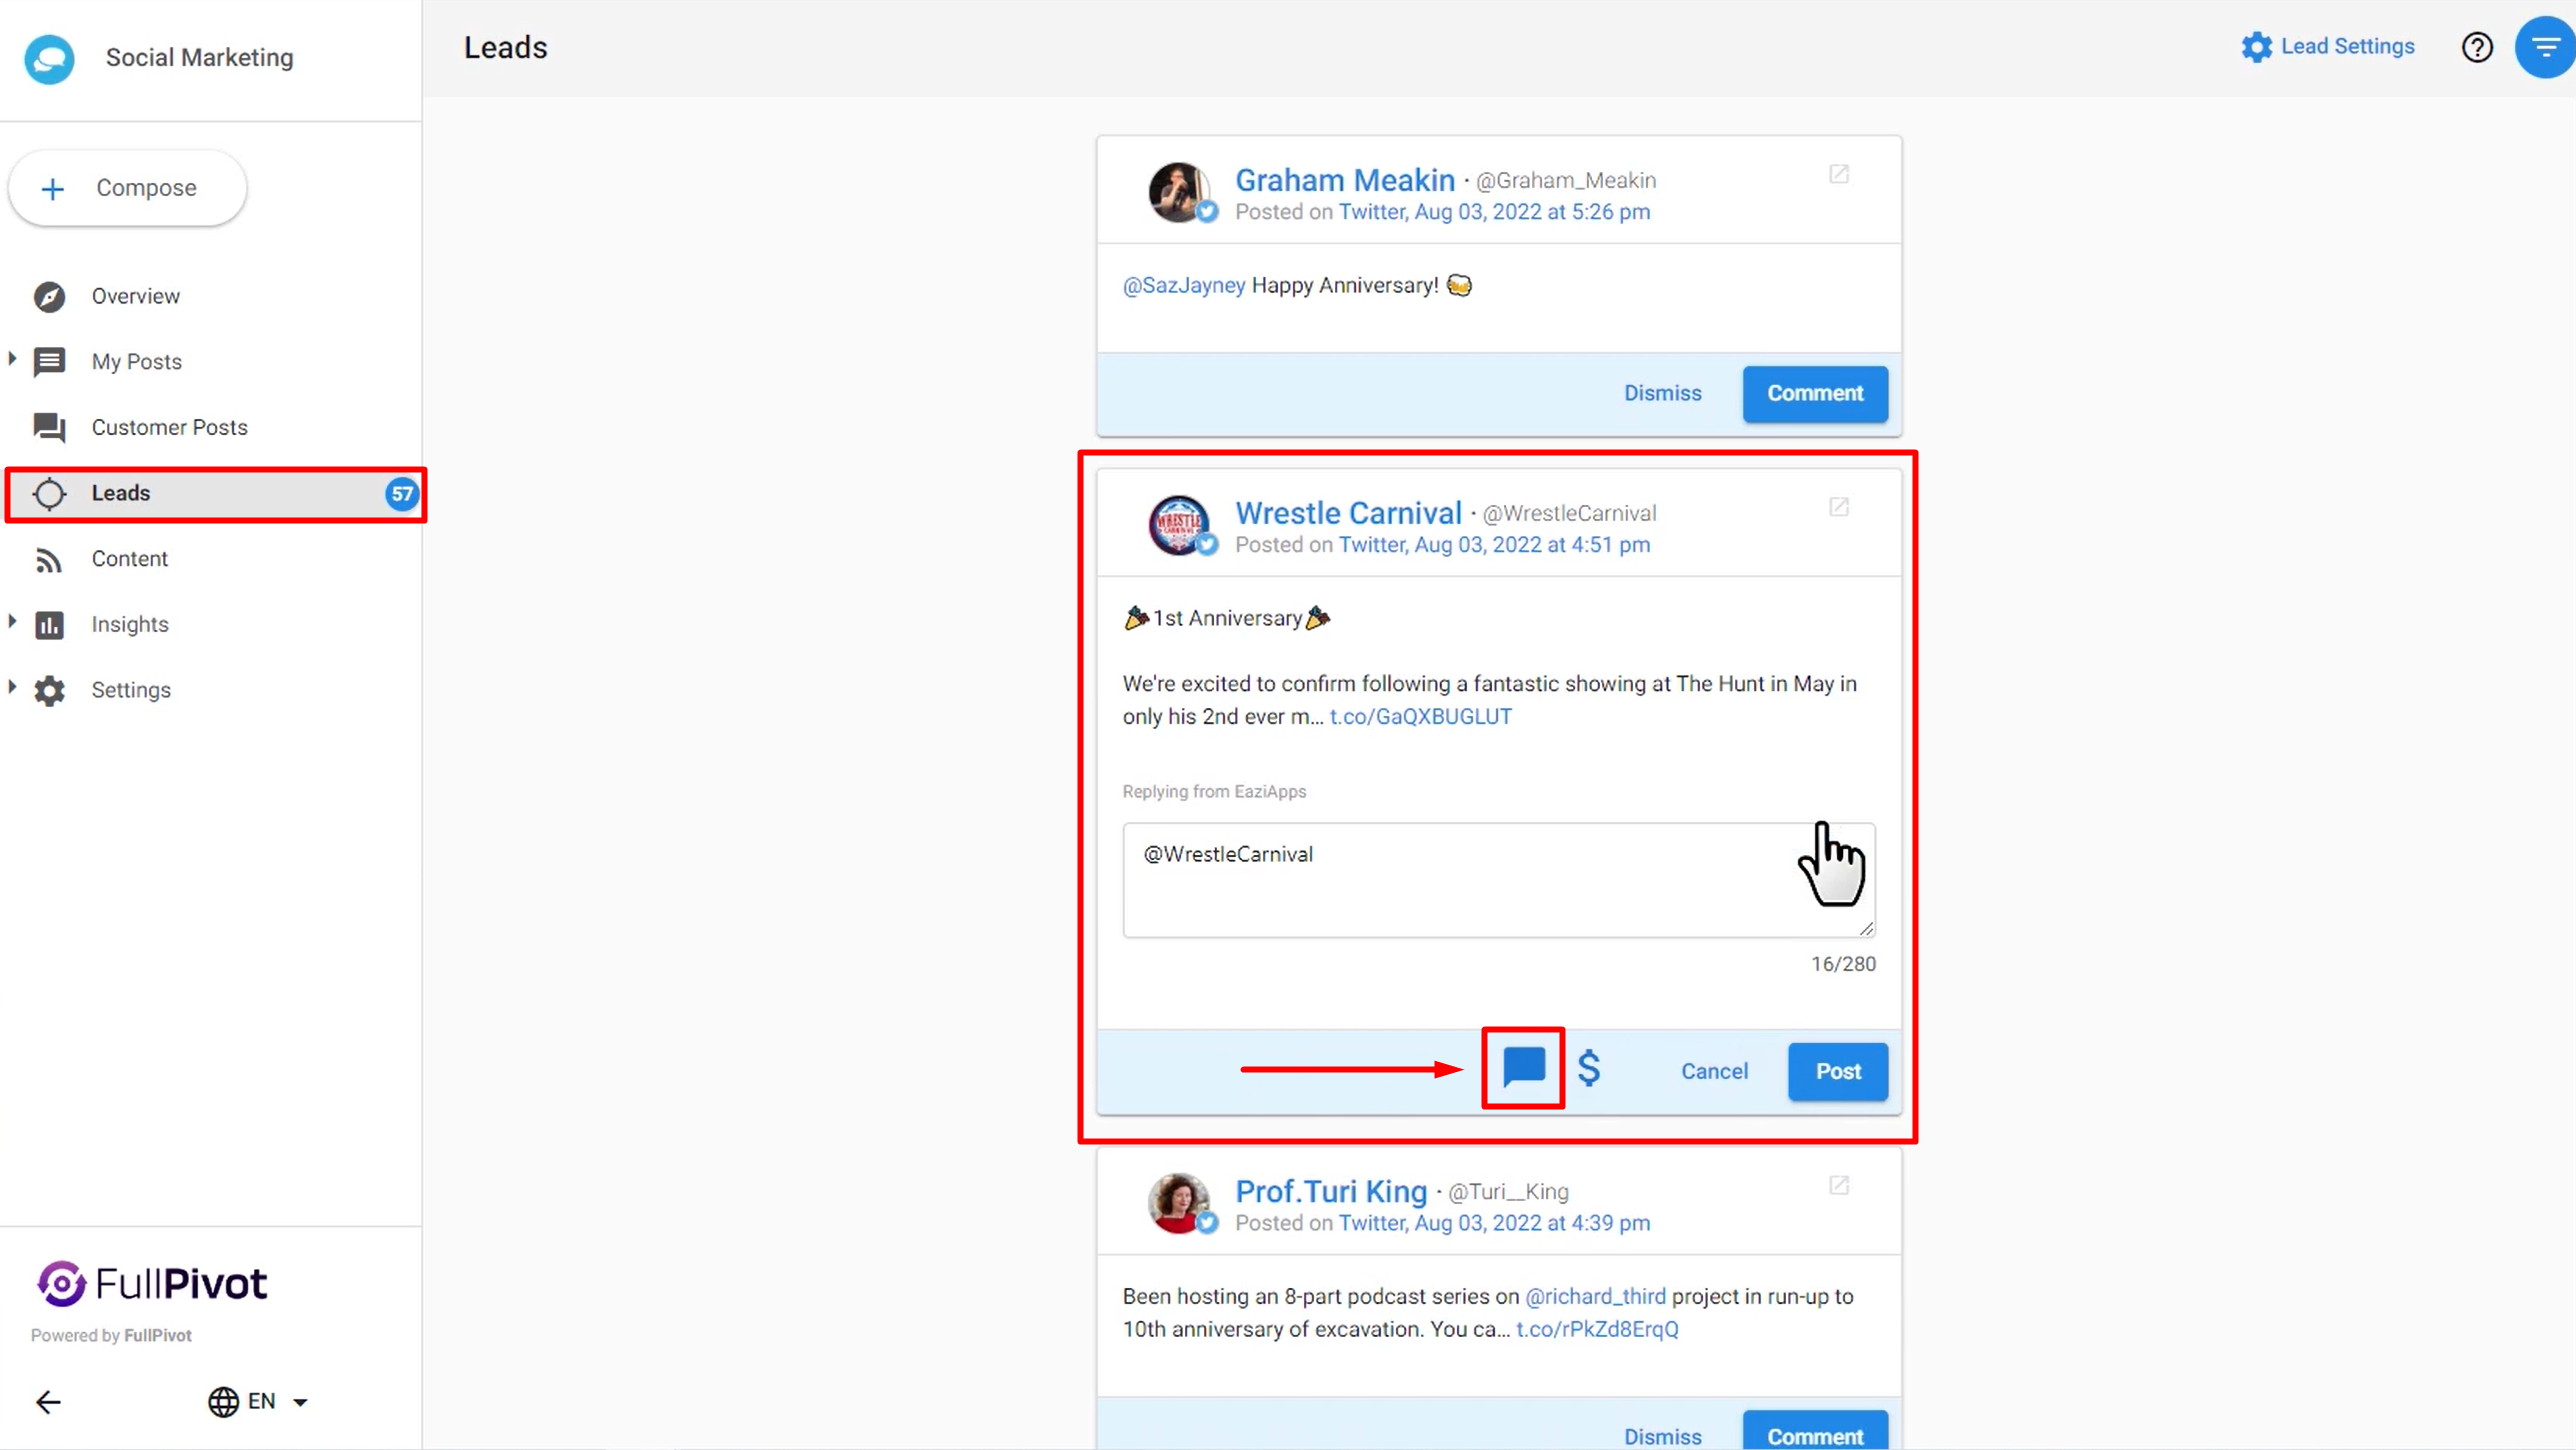
Task: Dismiss Graham Meakin's post
Action: pyautogui.click(x=1662, y=393)
